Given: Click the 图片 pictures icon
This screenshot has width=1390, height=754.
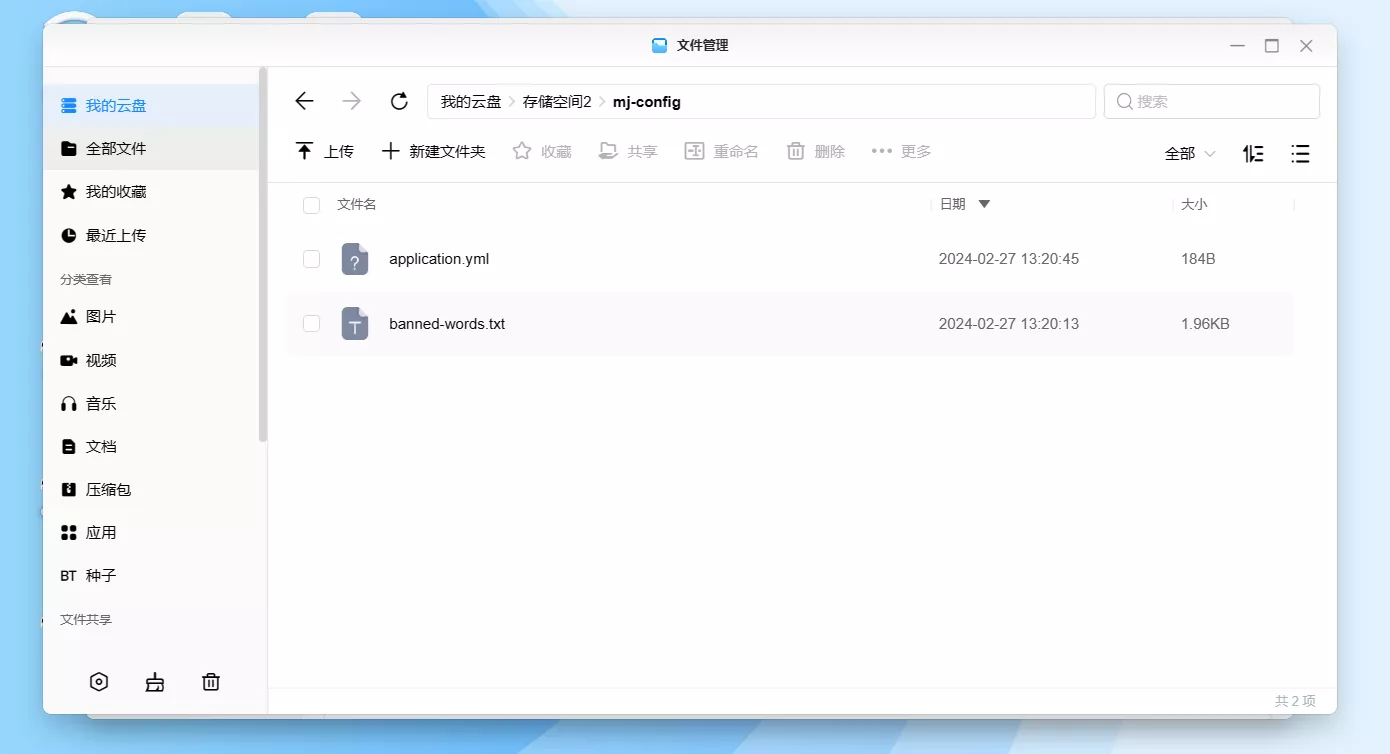Looking at the screenshot, I should tap(69, 316).
